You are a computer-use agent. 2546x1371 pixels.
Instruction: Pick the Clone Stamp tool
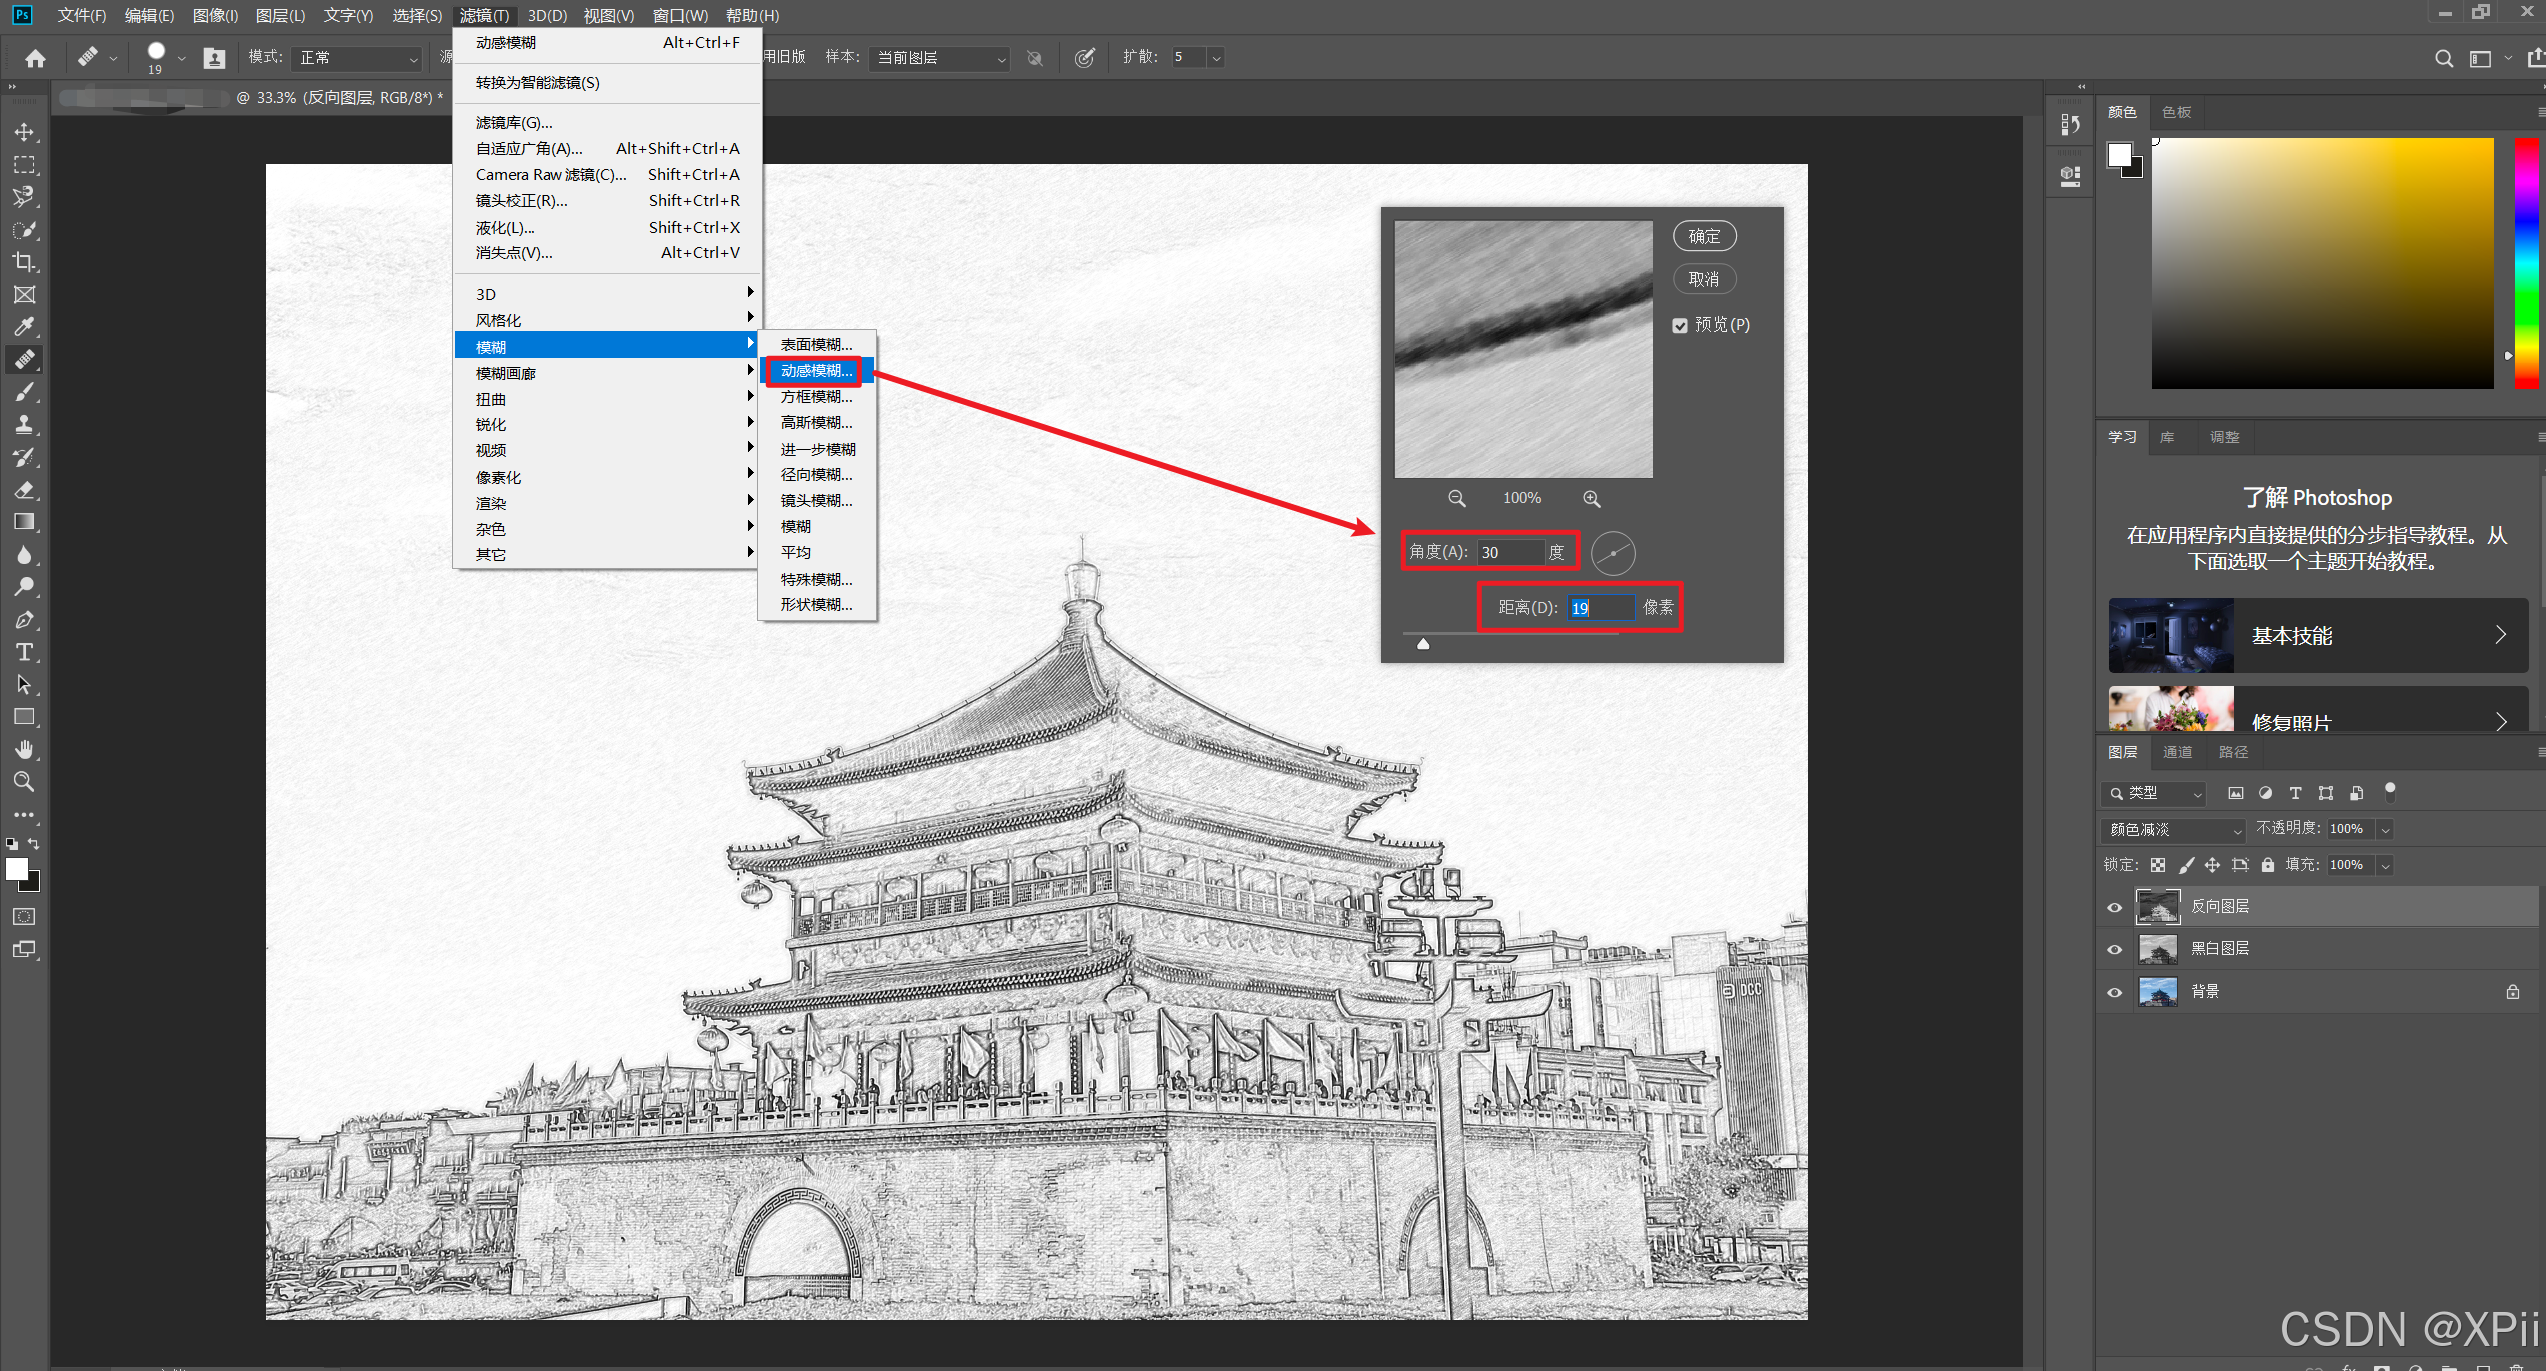coord(24,424)
